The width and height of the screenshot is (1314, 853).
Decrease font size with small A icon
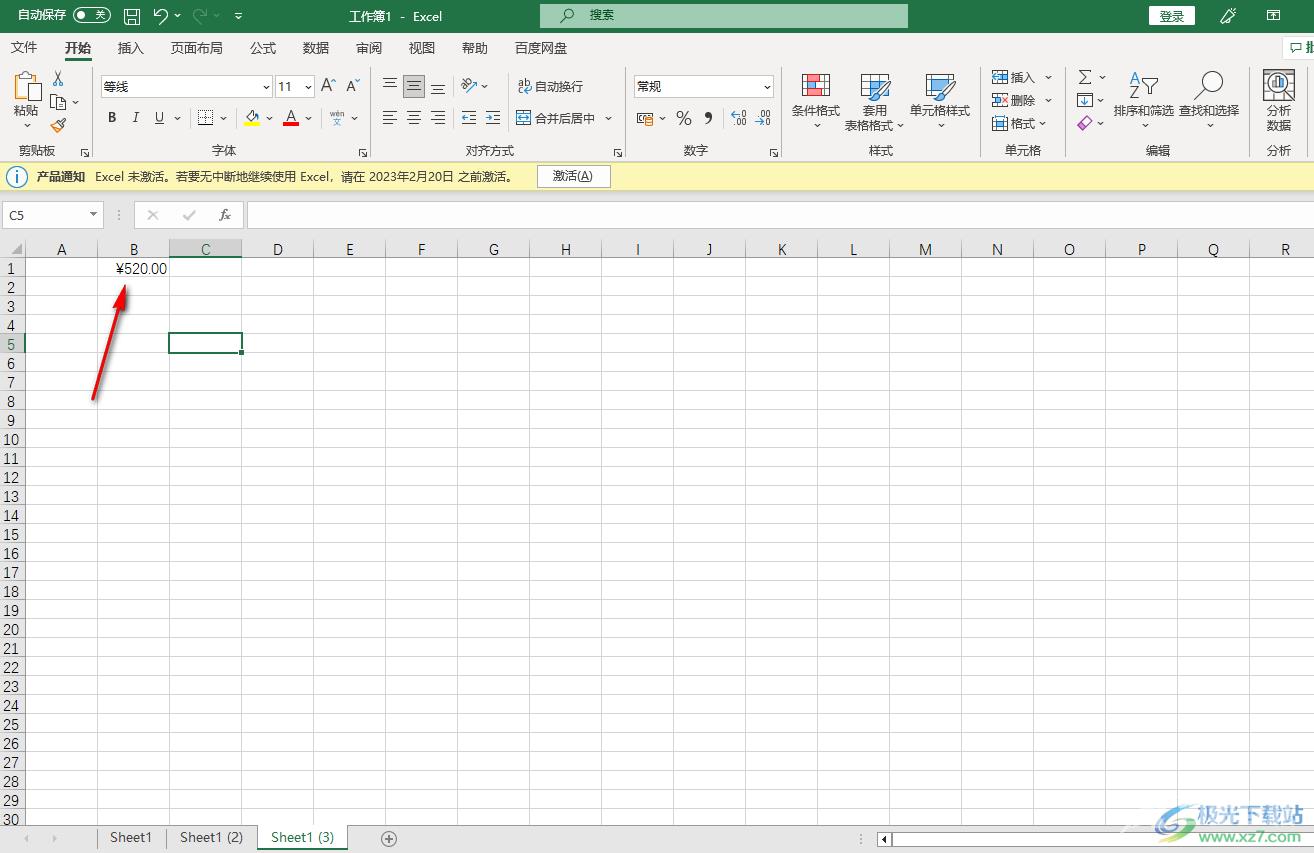pos(352,86)
